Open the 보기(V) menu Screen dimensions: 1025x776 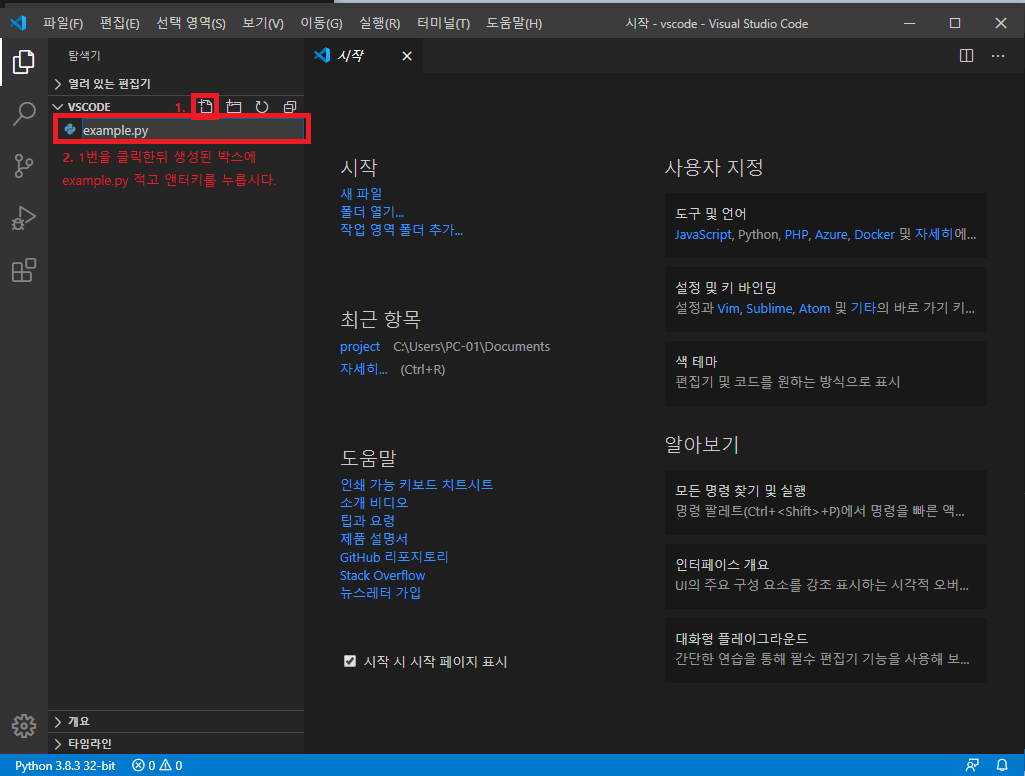[263, 24]
